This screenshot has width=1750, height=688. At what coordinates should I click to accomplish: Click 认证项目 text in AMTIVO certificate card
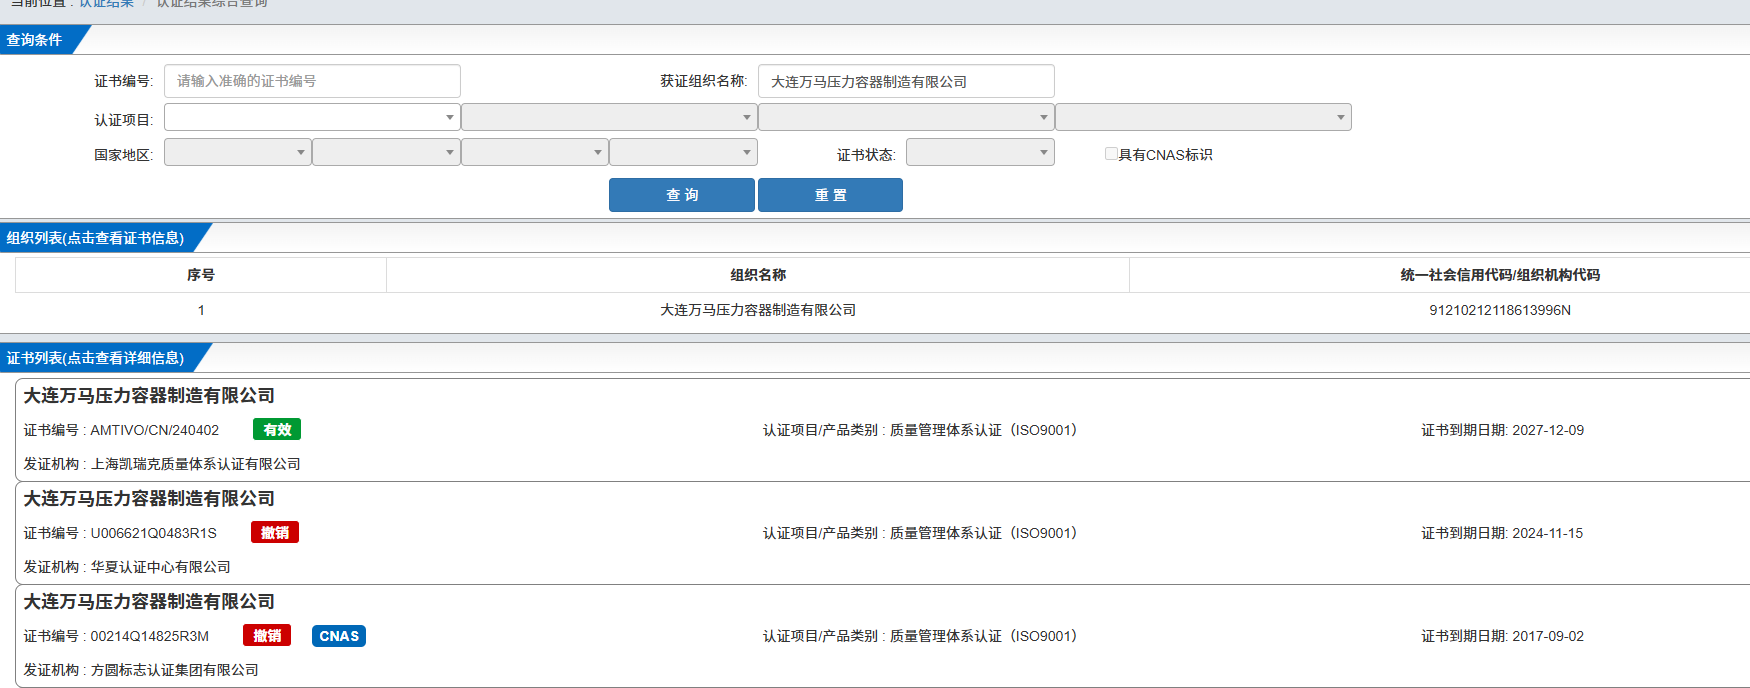920,430
